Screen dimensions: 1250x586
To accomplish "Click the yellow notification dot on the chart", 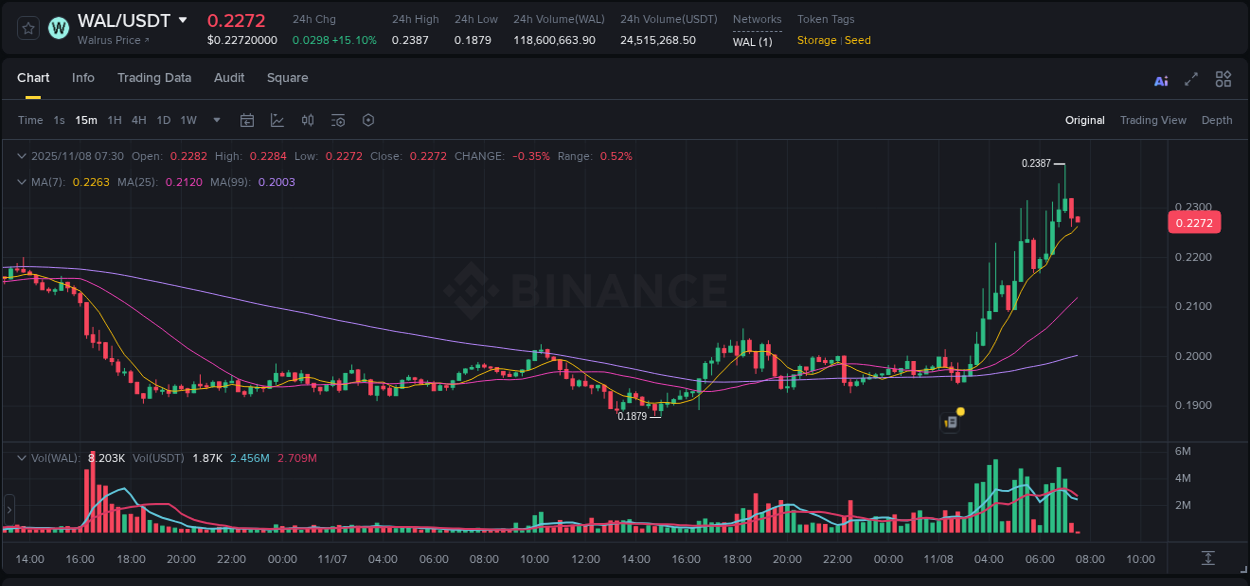I will pyautogui.click(x=959, y=412).
